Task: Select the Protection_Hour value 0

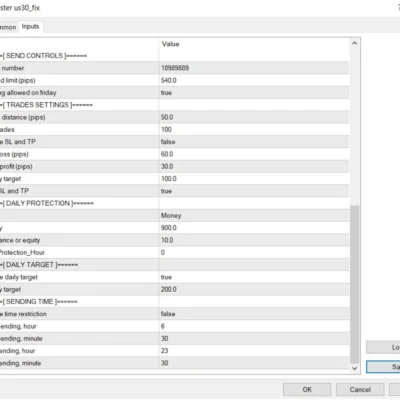Action: coord(163,252)
